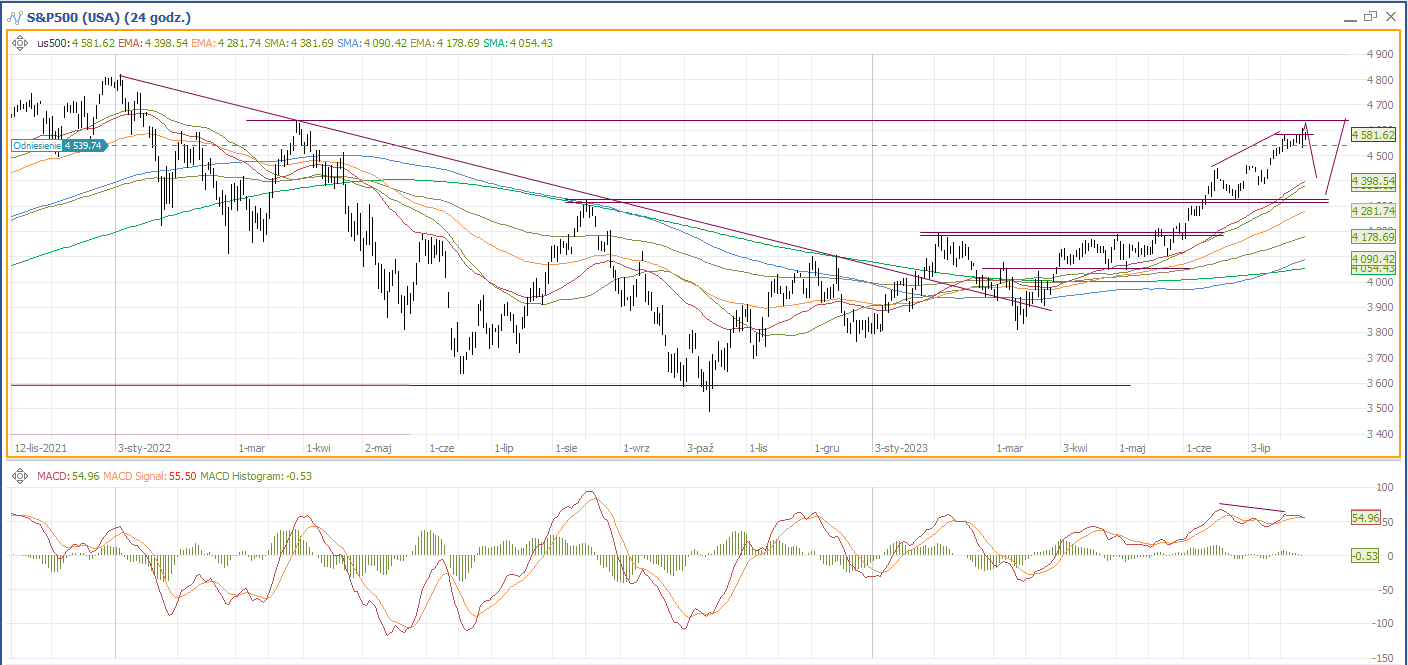This screenshot has width=1408, height=665.
Task: Minimize the S&P500 chart window
Action: [1349, 17]
